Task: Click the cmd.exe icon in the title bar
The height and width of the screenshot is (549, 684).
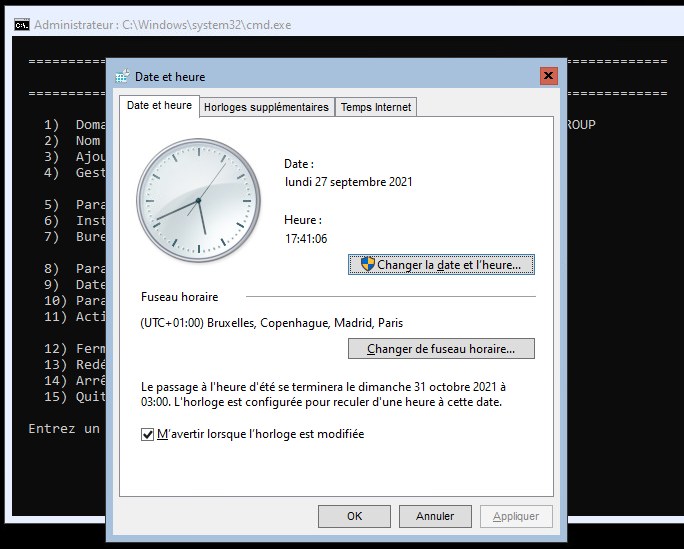Action: [21, 25]
